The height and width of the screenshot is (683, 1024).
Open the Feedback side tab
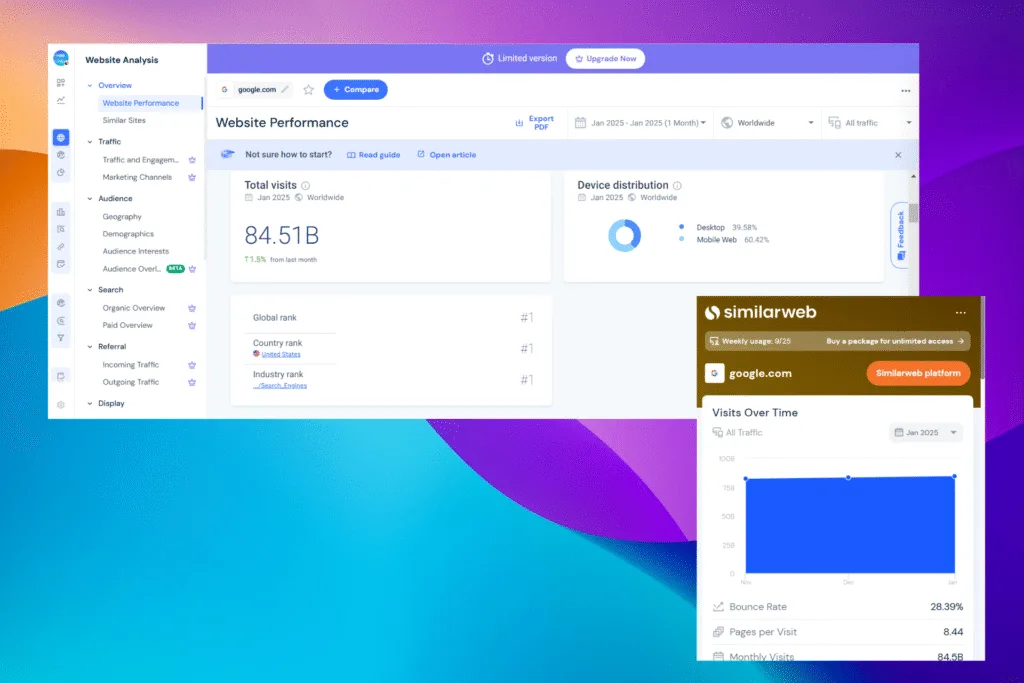point(901,236)
